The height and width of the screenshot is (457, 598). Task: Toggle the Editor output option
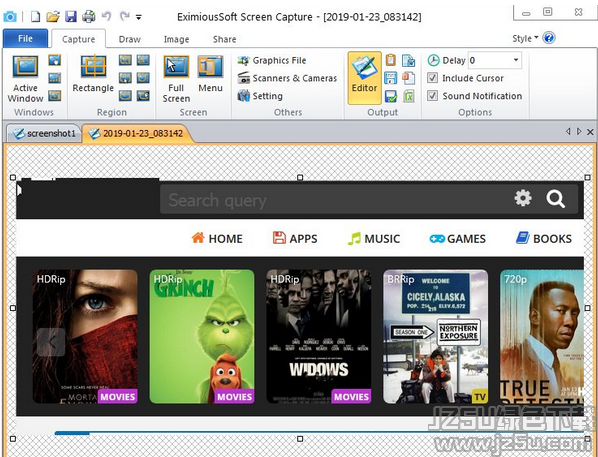pyautogui.click(x=364, y=78)
